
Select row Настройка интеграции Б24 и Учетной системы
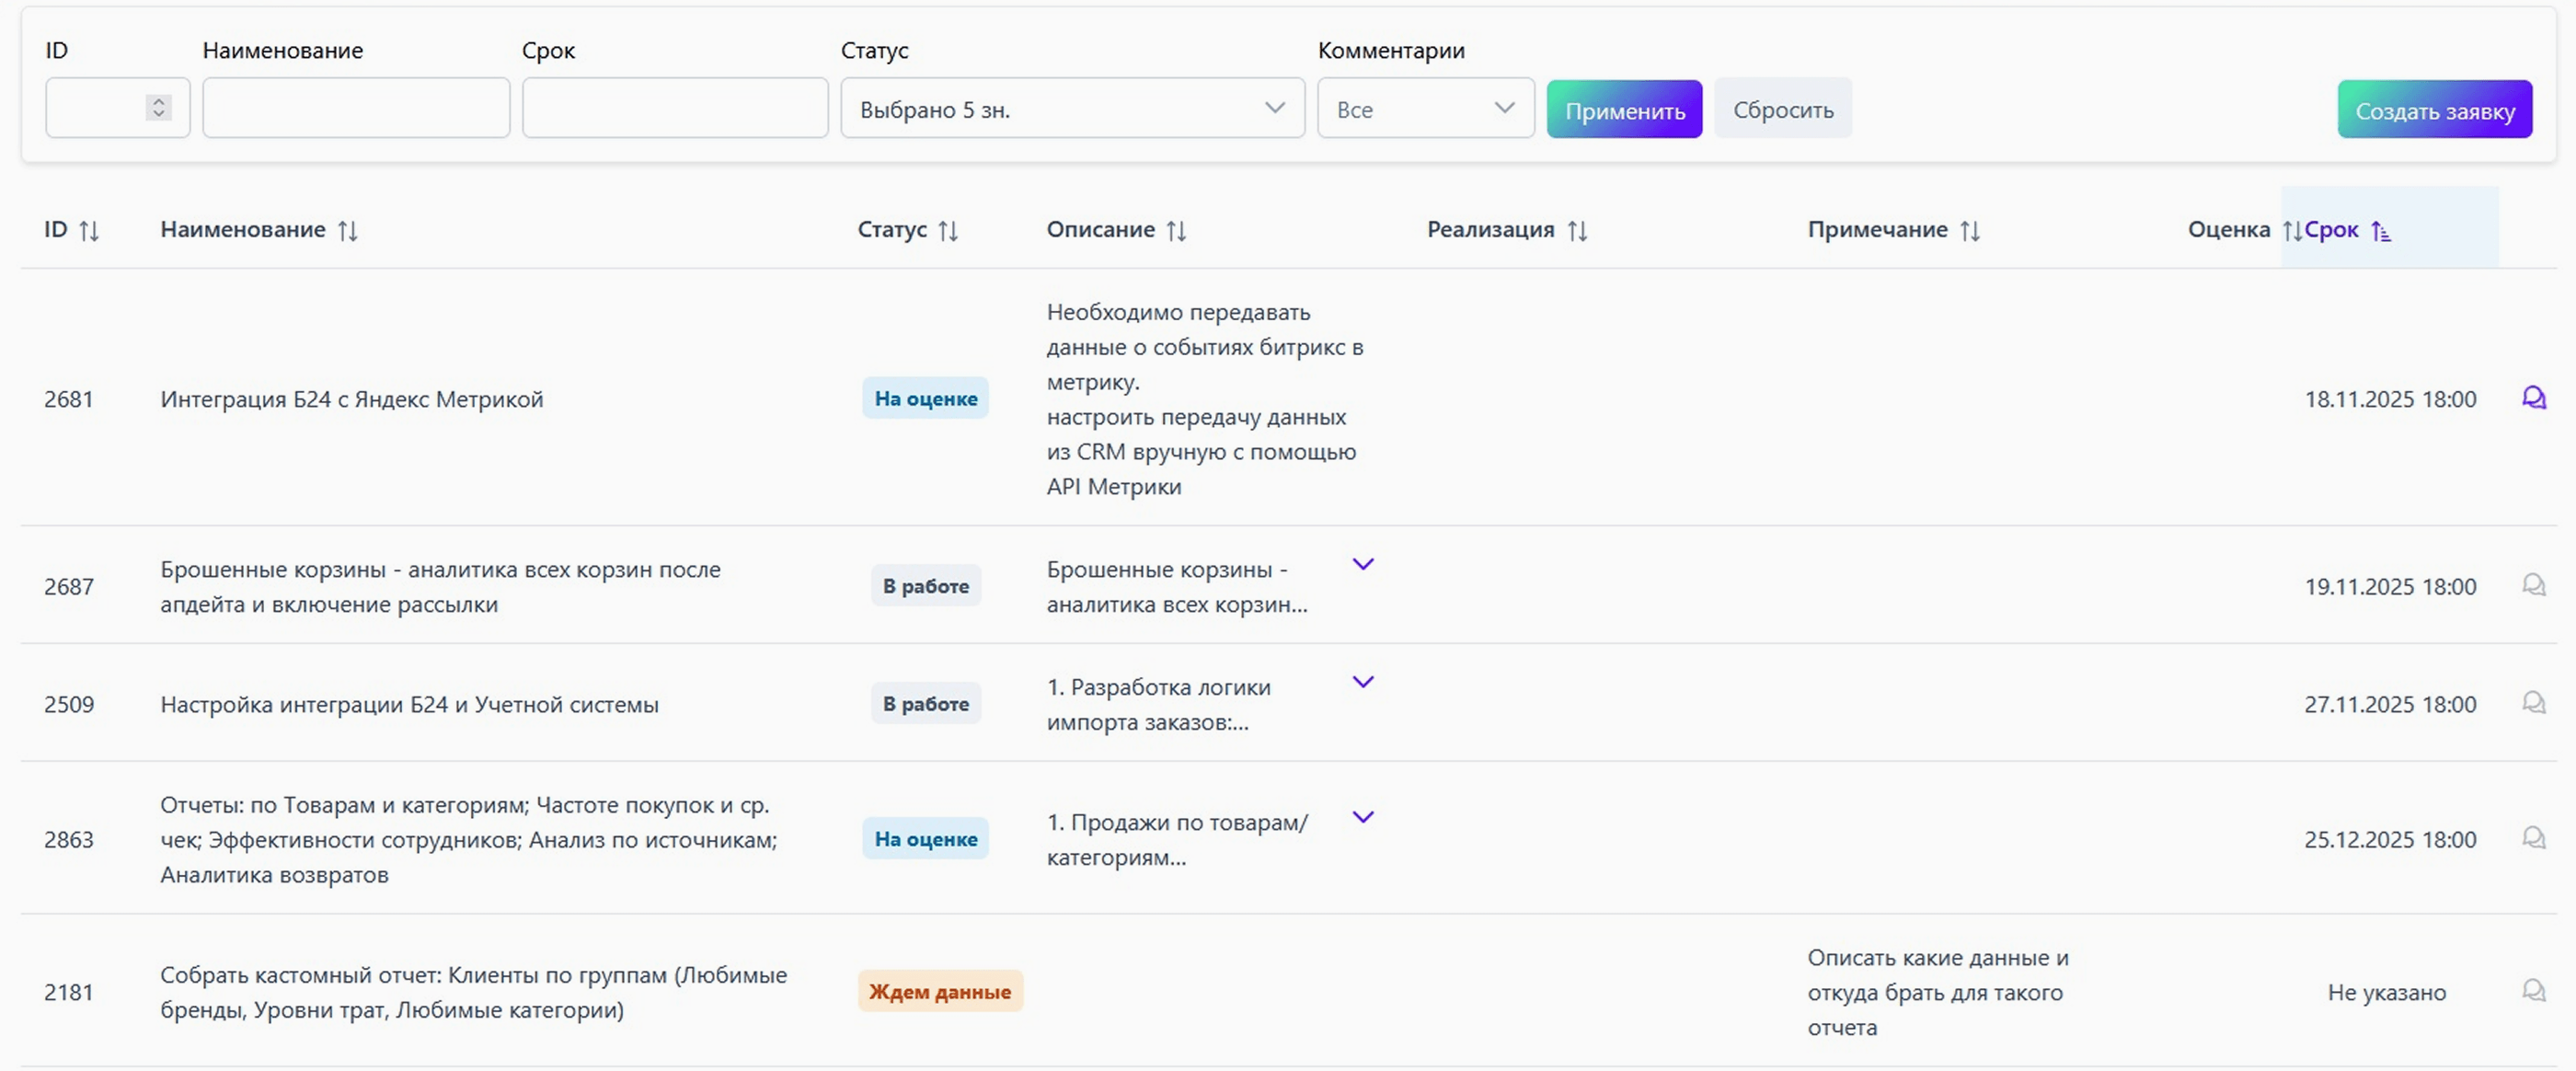coord(1288,703)
